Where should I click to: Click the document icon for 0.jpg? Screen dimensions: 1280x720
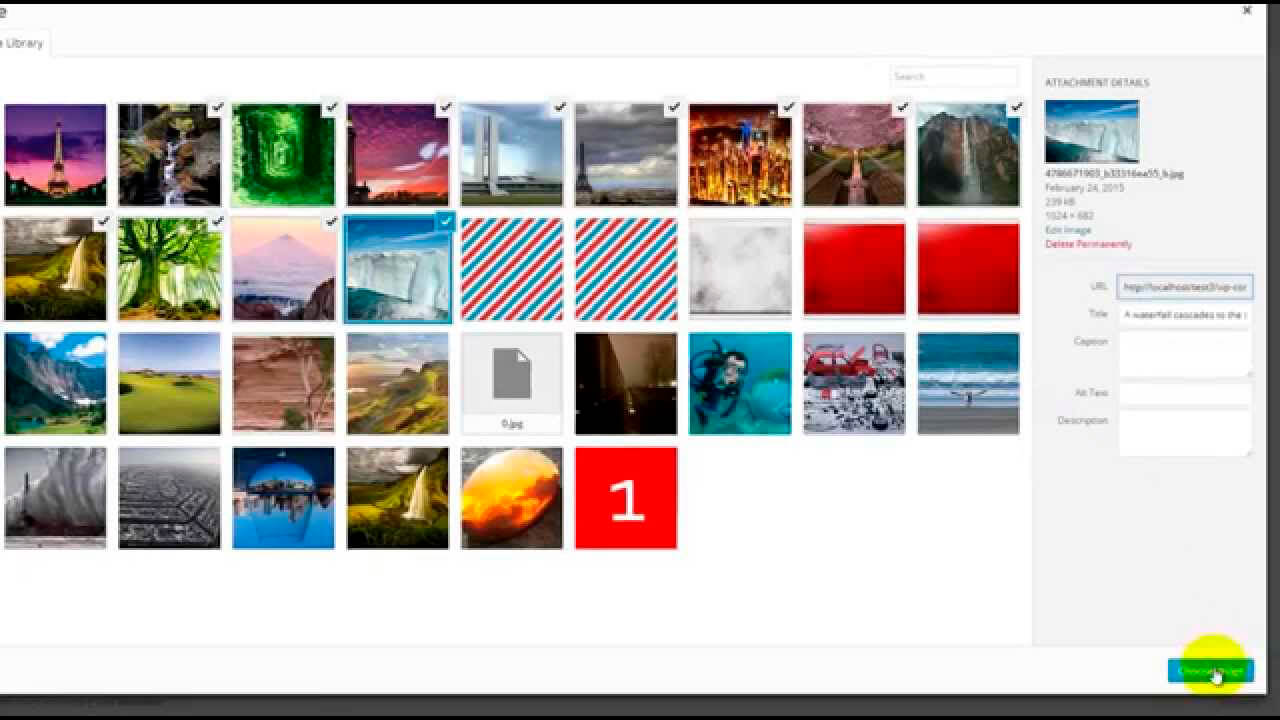click(511, 375)
